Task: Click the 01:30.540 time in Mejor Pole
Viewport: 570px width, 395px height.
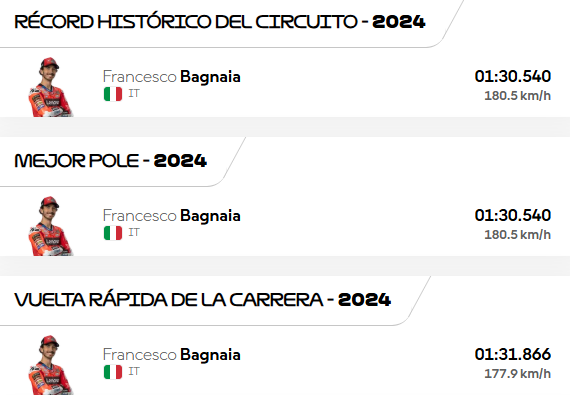Action: (513, 215)
